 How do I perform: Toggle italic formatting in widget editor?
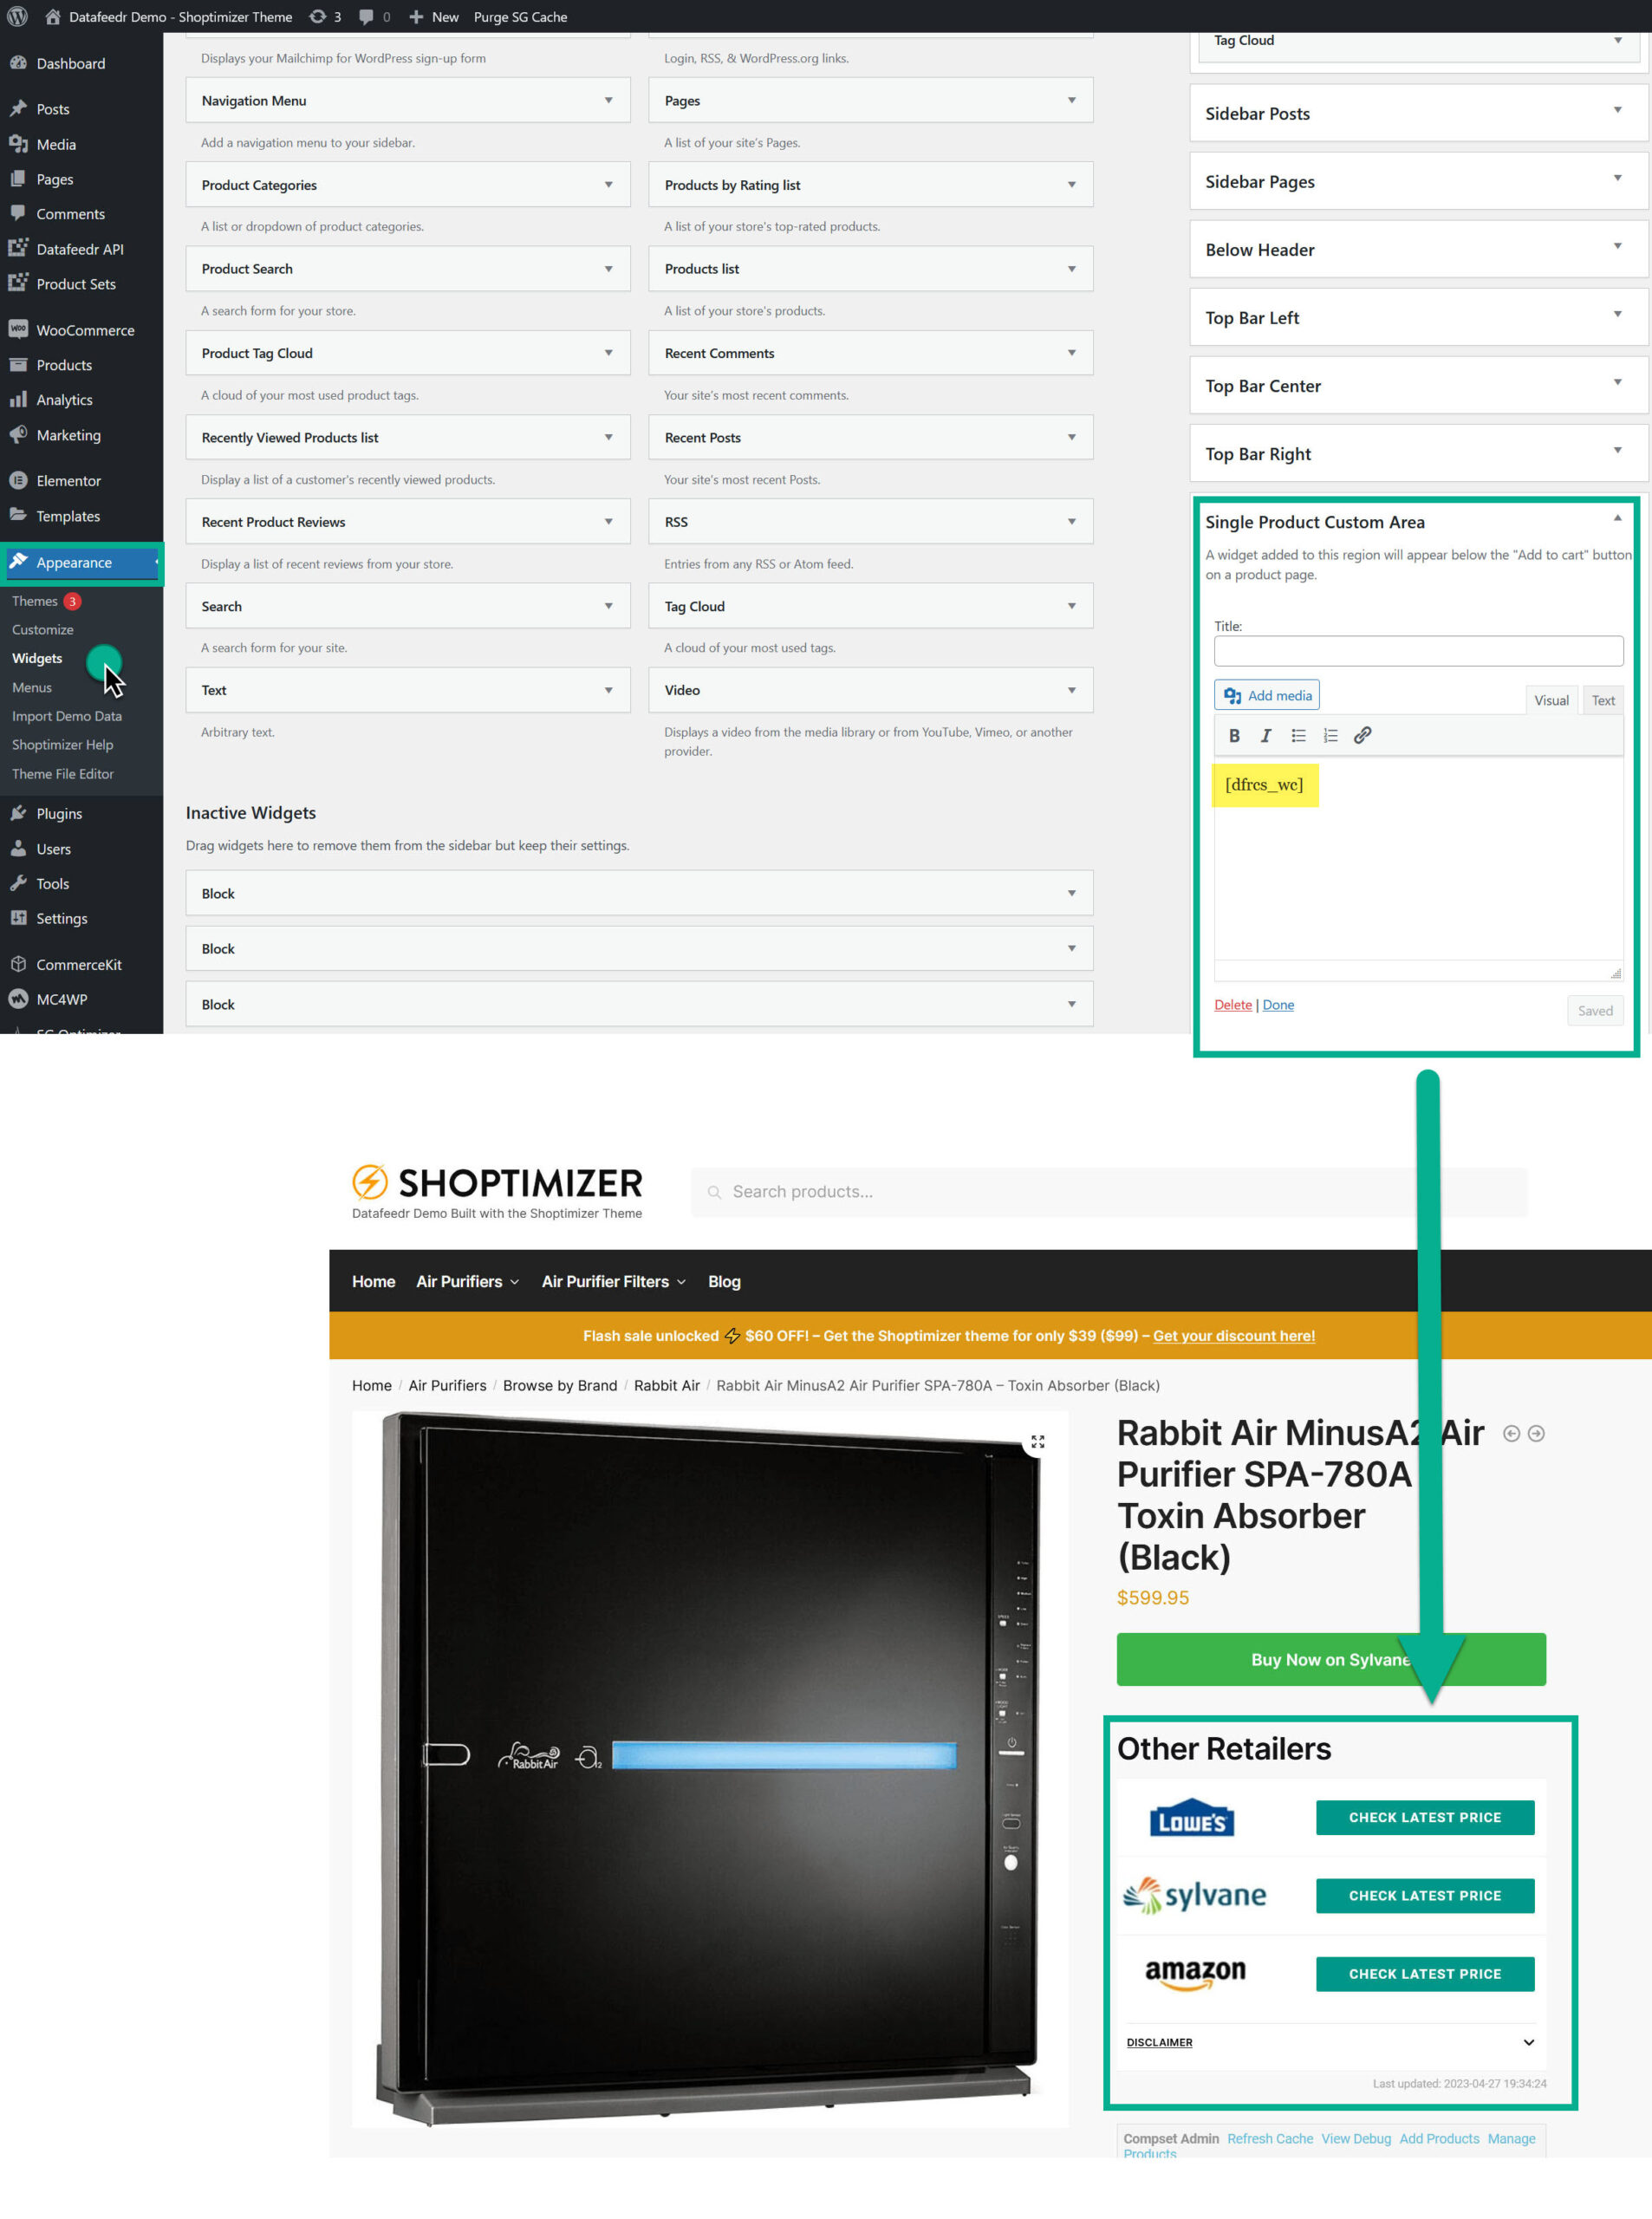tap(1266, 736)
